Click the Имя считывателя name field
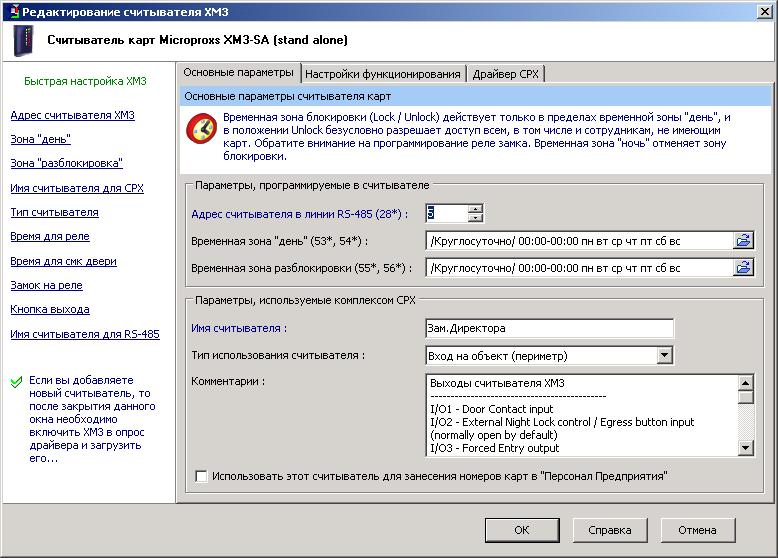The image size is (778, 558). tap(550, 328)
